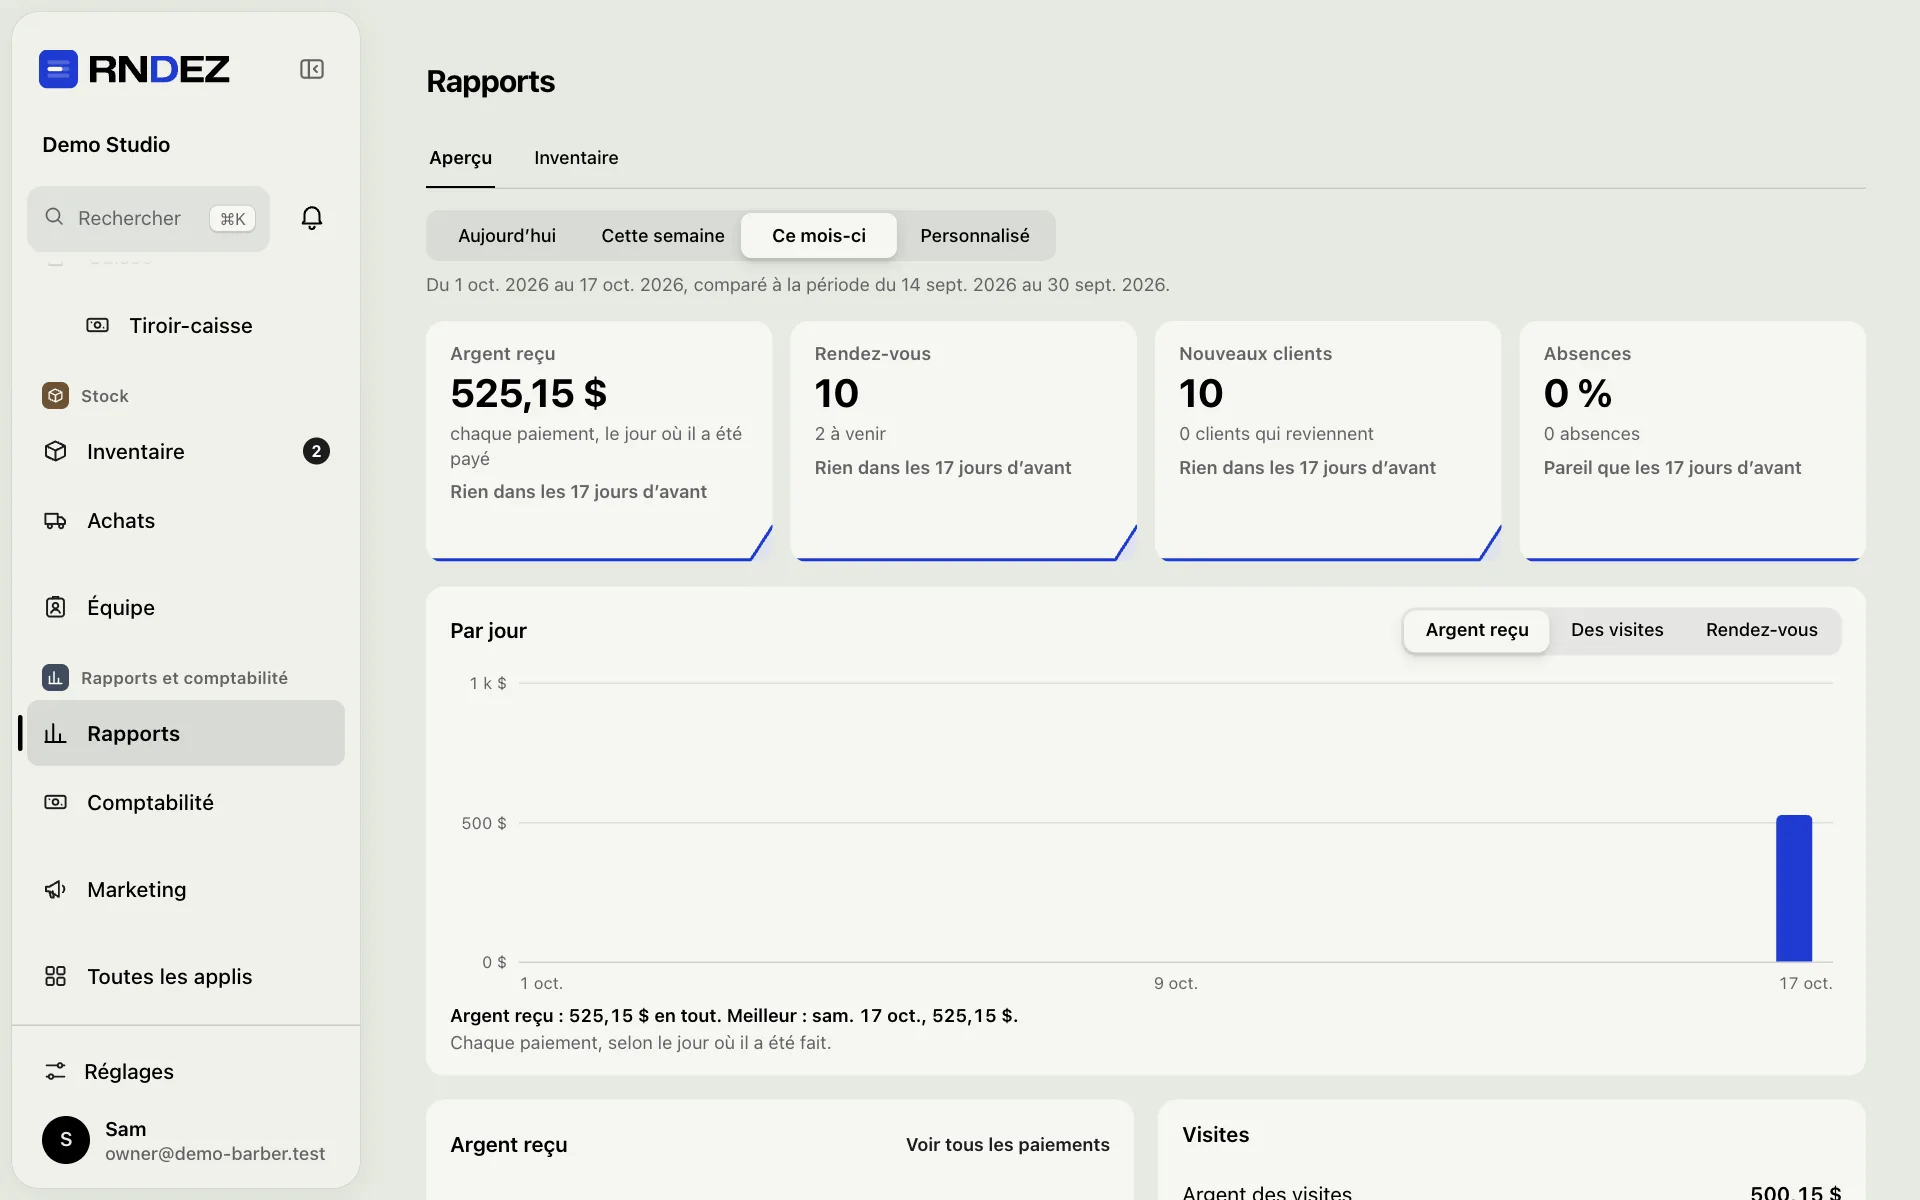Select the Cette semaine period
1920x1200 pixels.
tap(663, 235)
